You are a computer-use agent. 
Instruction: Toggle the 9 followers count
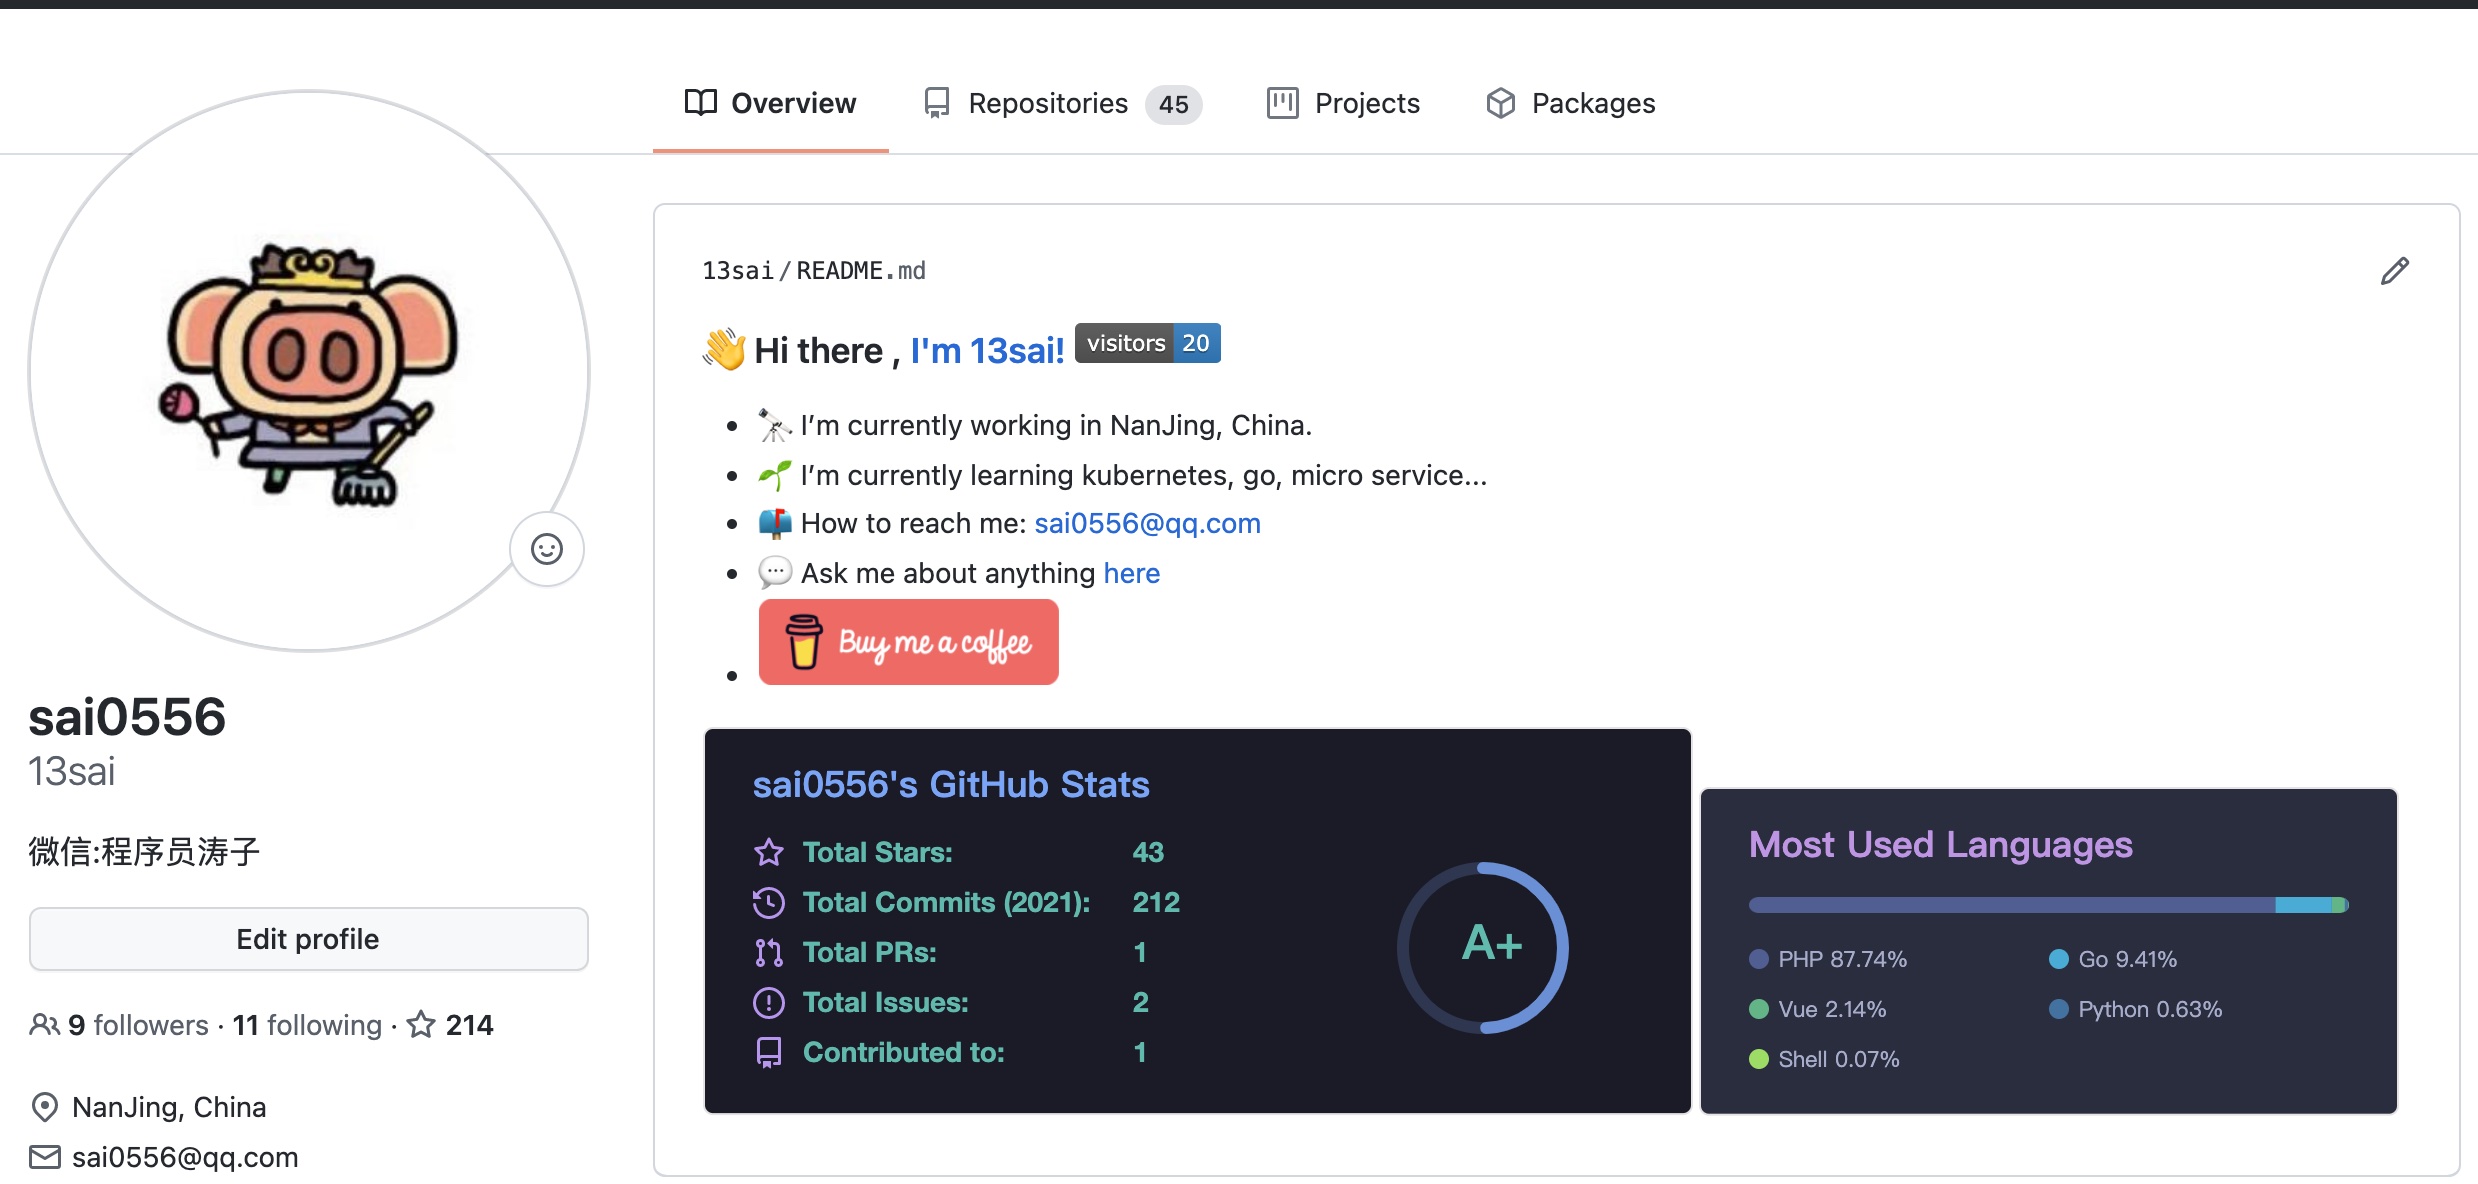click(119, 1026)
